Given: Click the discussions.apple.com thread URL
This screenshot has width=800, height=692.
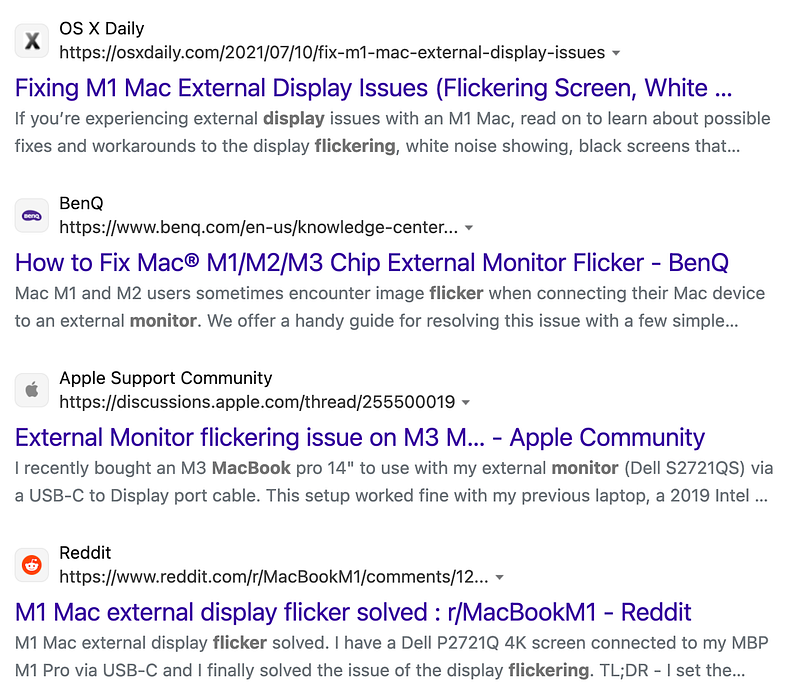Looking at the screenshot, I should click(x=257, y=403).
